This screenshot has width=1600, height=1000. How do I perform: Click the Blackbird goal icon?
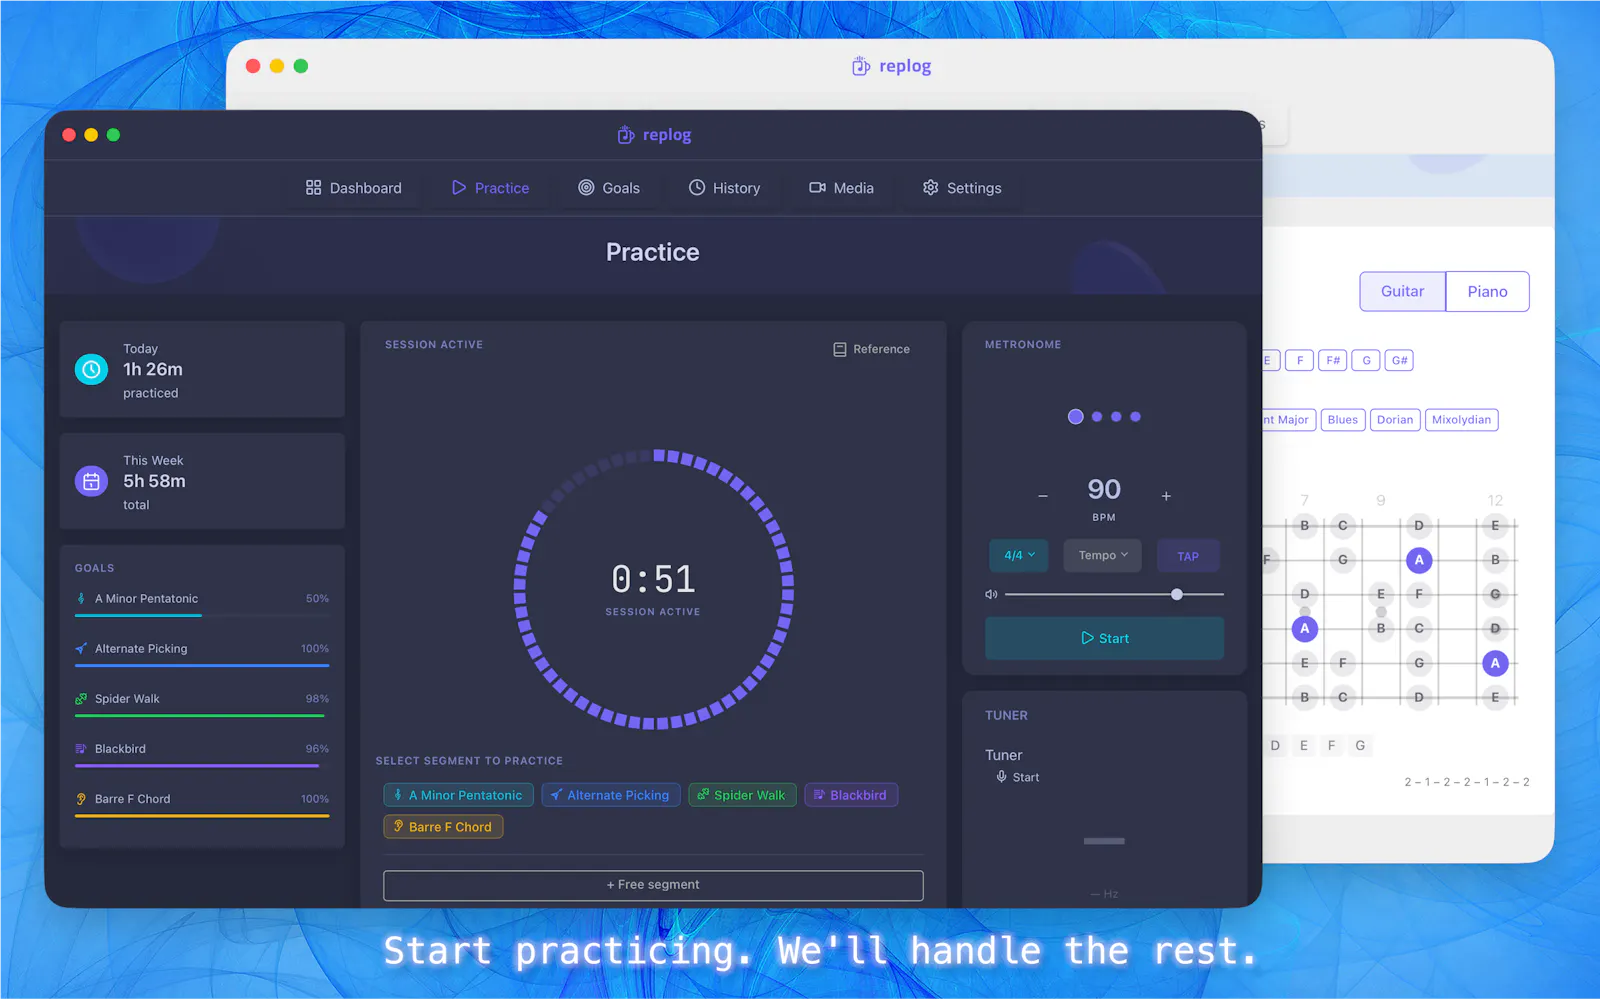click(81, 749)
